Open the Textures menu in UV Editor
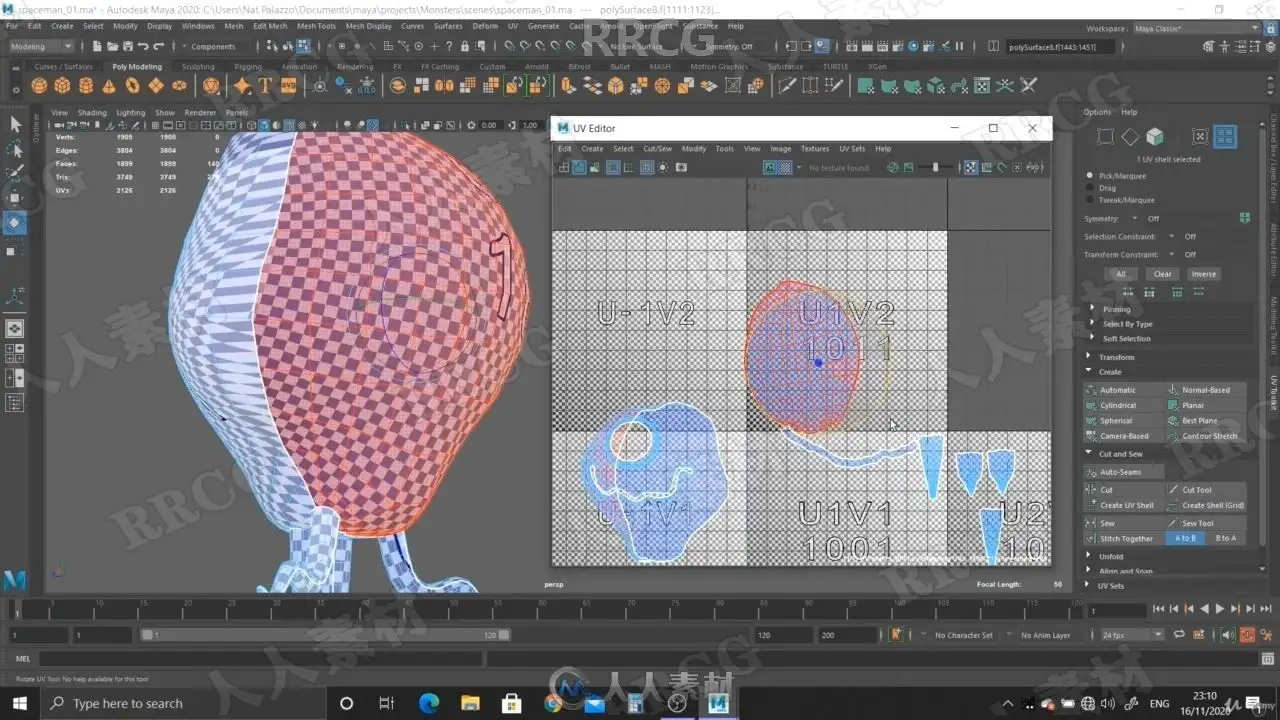 (x=815, y=149)
